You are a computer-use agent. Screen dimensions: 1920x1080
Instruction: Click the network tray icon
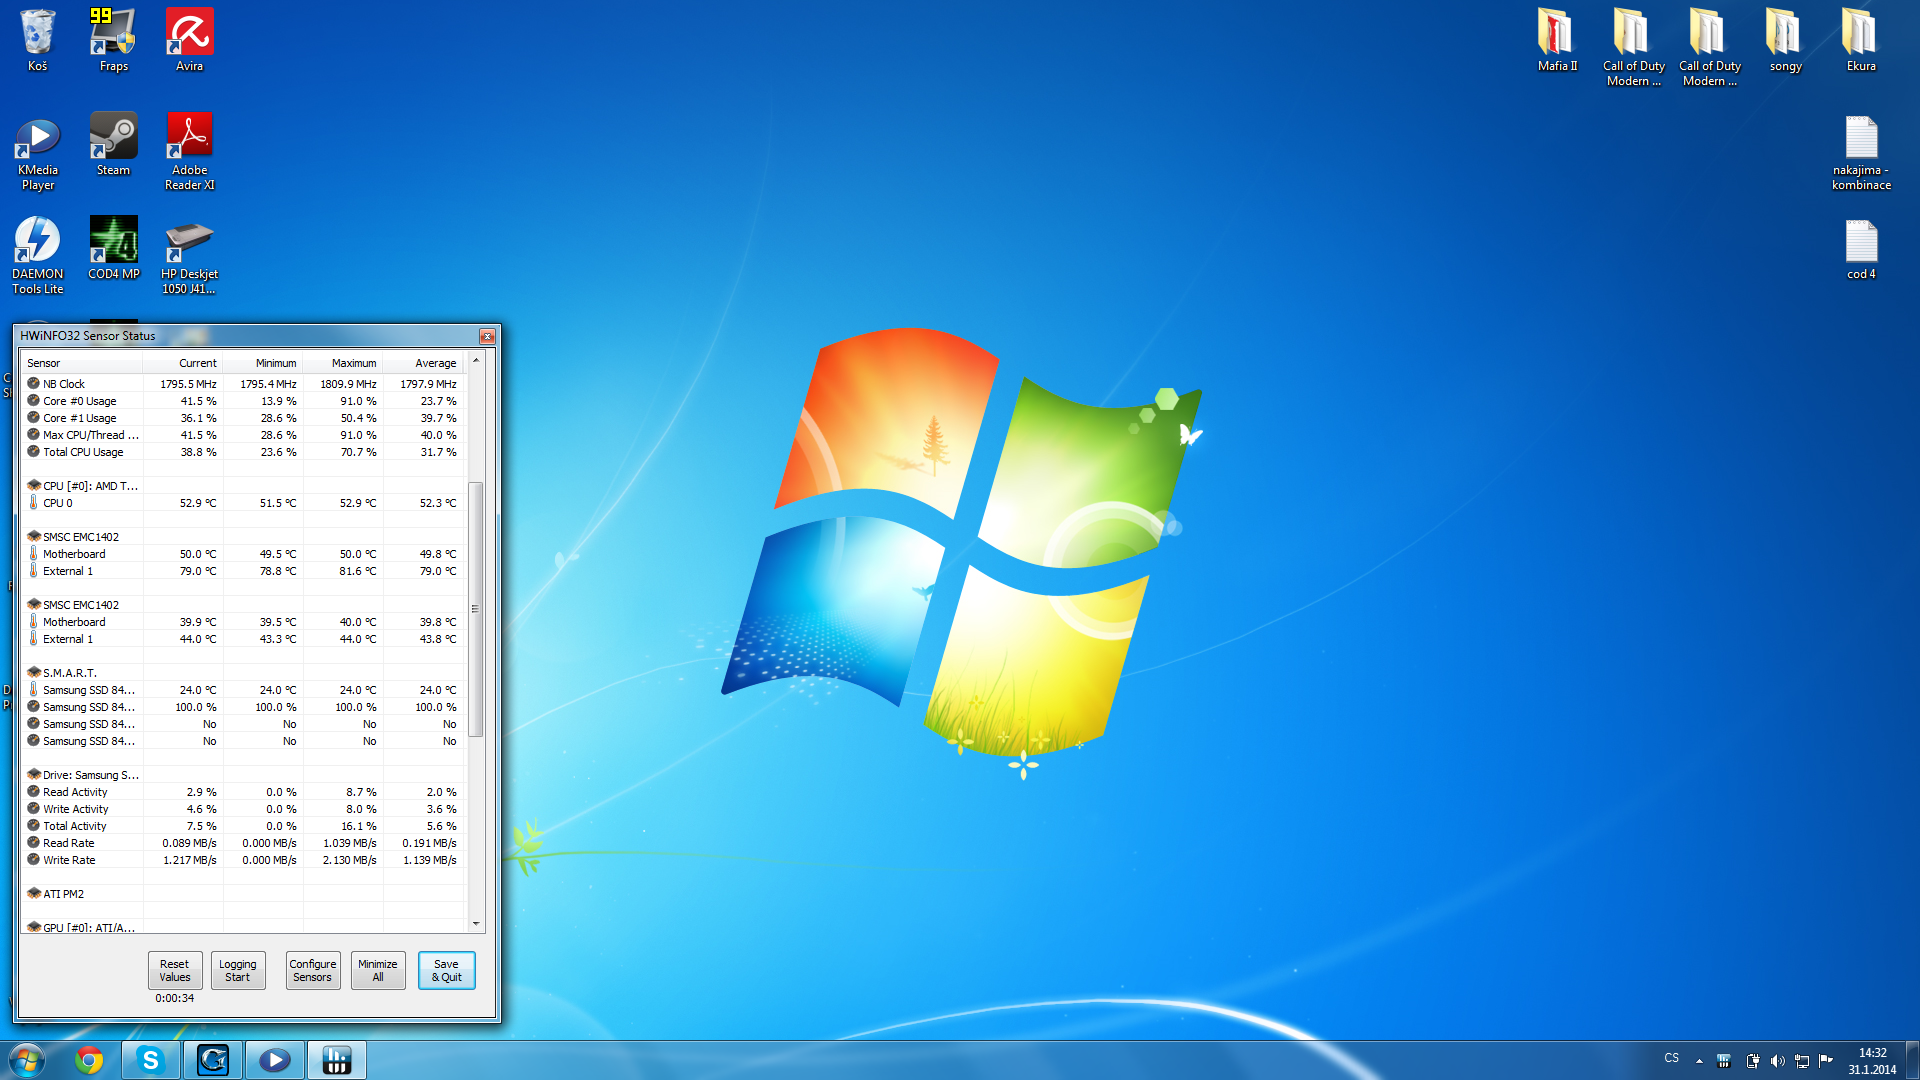(x=1802, y=1061)
